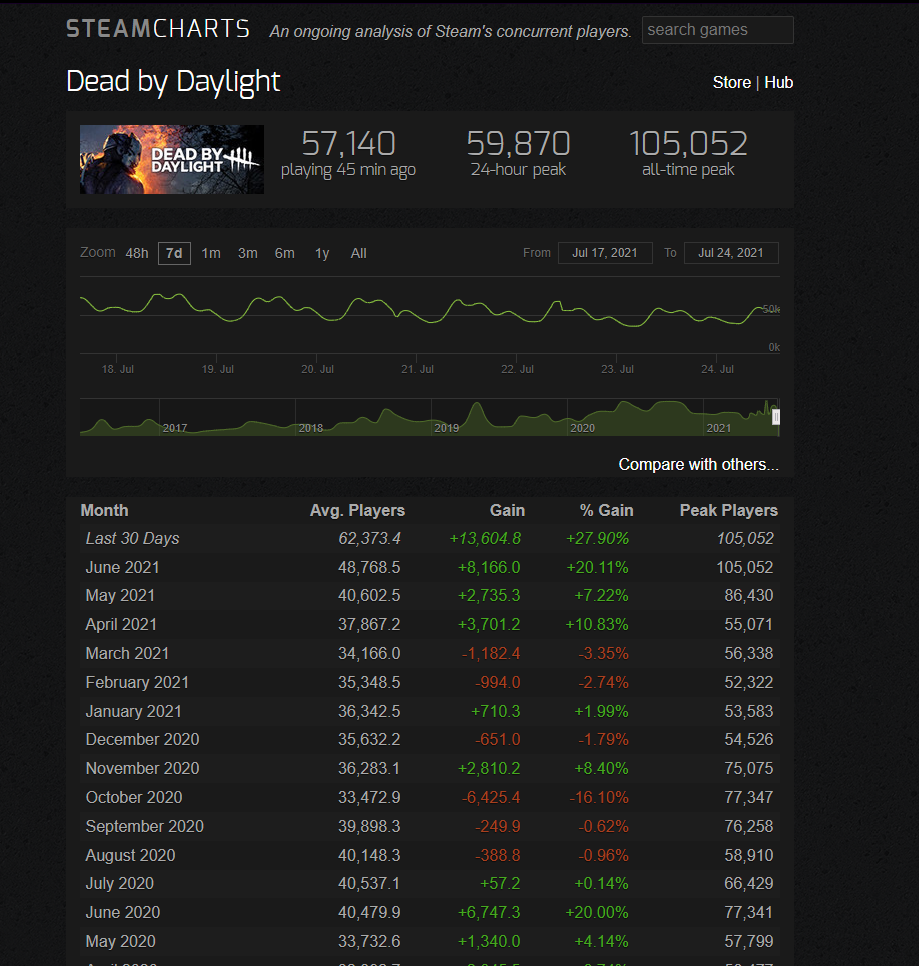
Task: Click percent gain +20.00%
Action: [x=597, y=912]
